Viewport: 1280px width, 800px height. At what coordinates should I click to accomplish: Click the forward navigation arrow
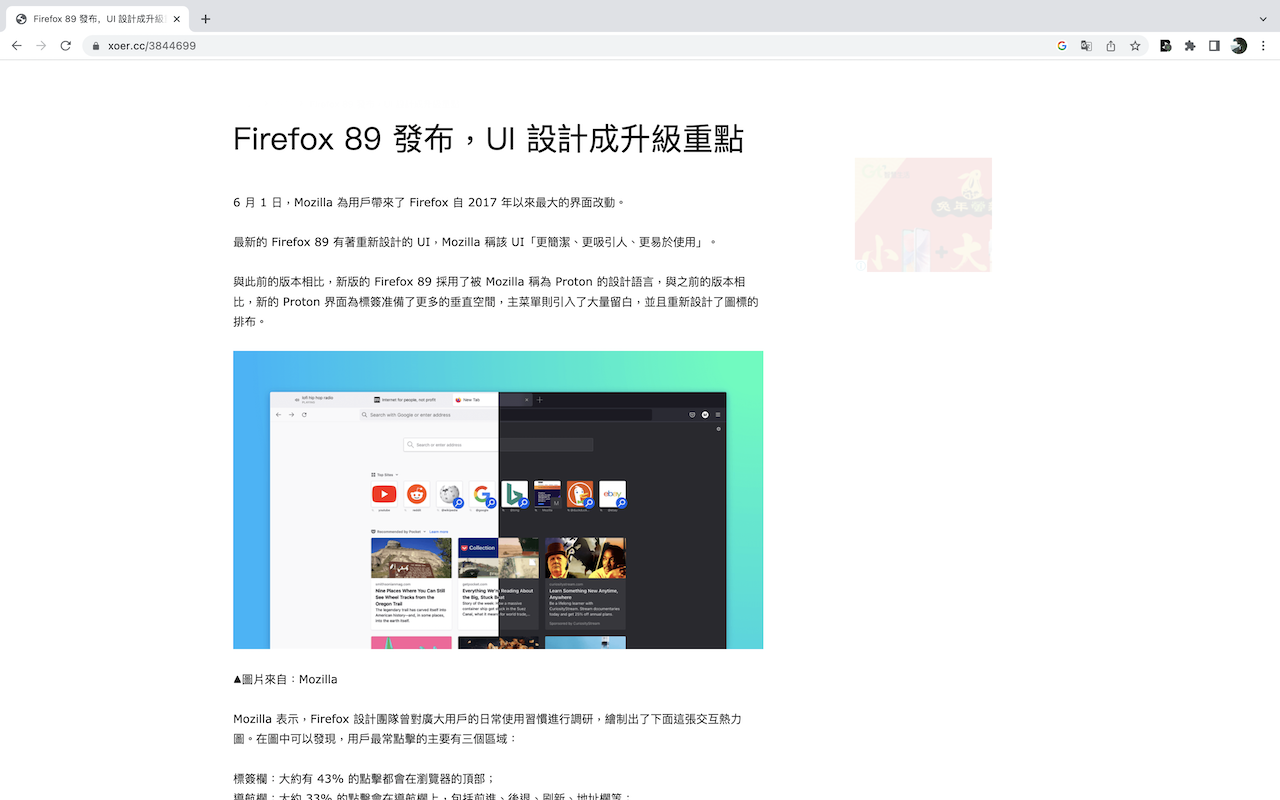click(40, 45)
